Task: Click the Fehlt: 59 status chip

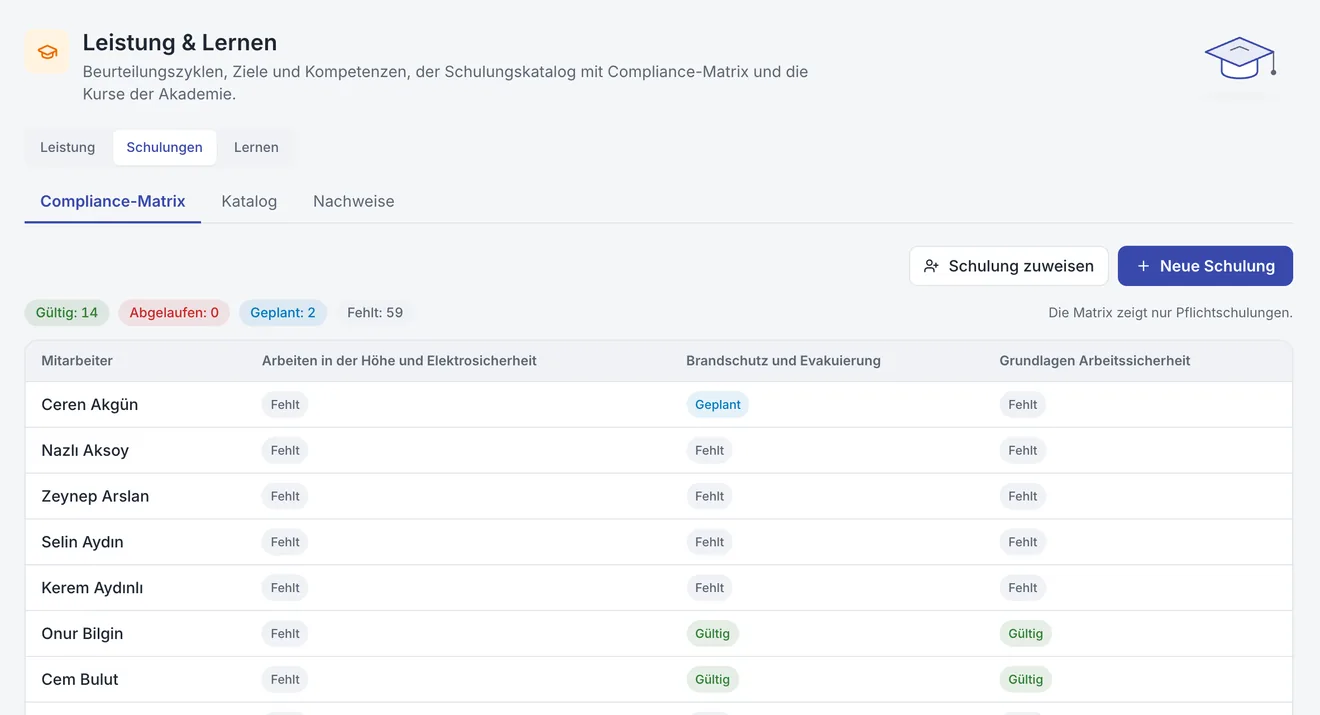Action: [375, 313]
